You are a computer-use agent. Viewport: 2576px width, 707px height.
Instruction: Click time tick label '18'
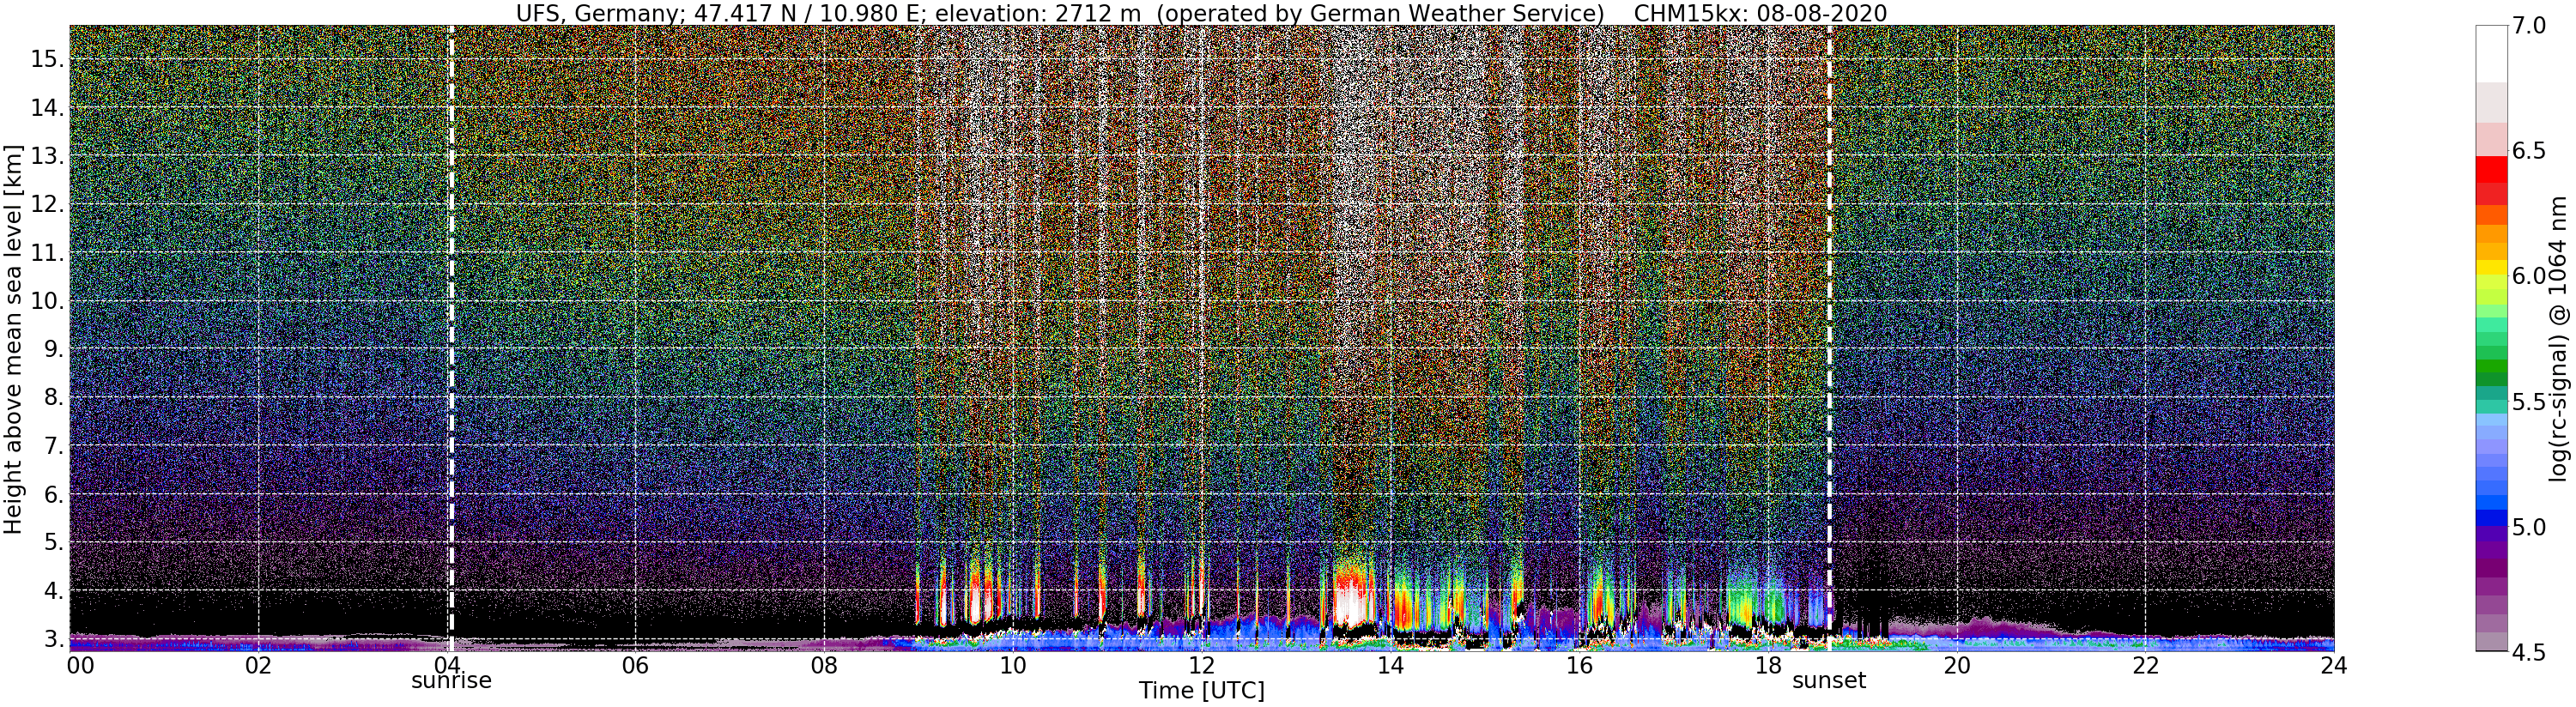[1768, 665]
